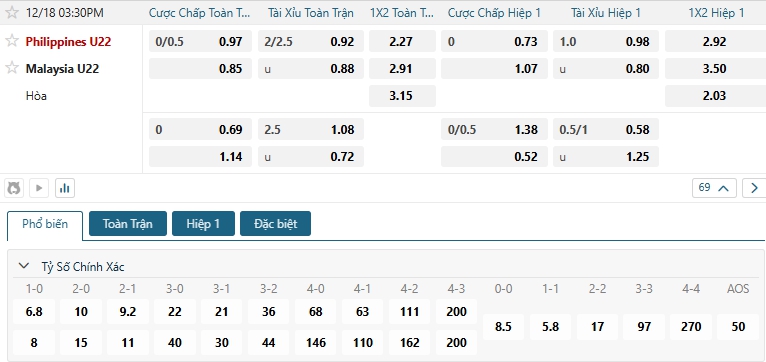
Task: Select the Phổ biến tab
Action: coord(45,224)
